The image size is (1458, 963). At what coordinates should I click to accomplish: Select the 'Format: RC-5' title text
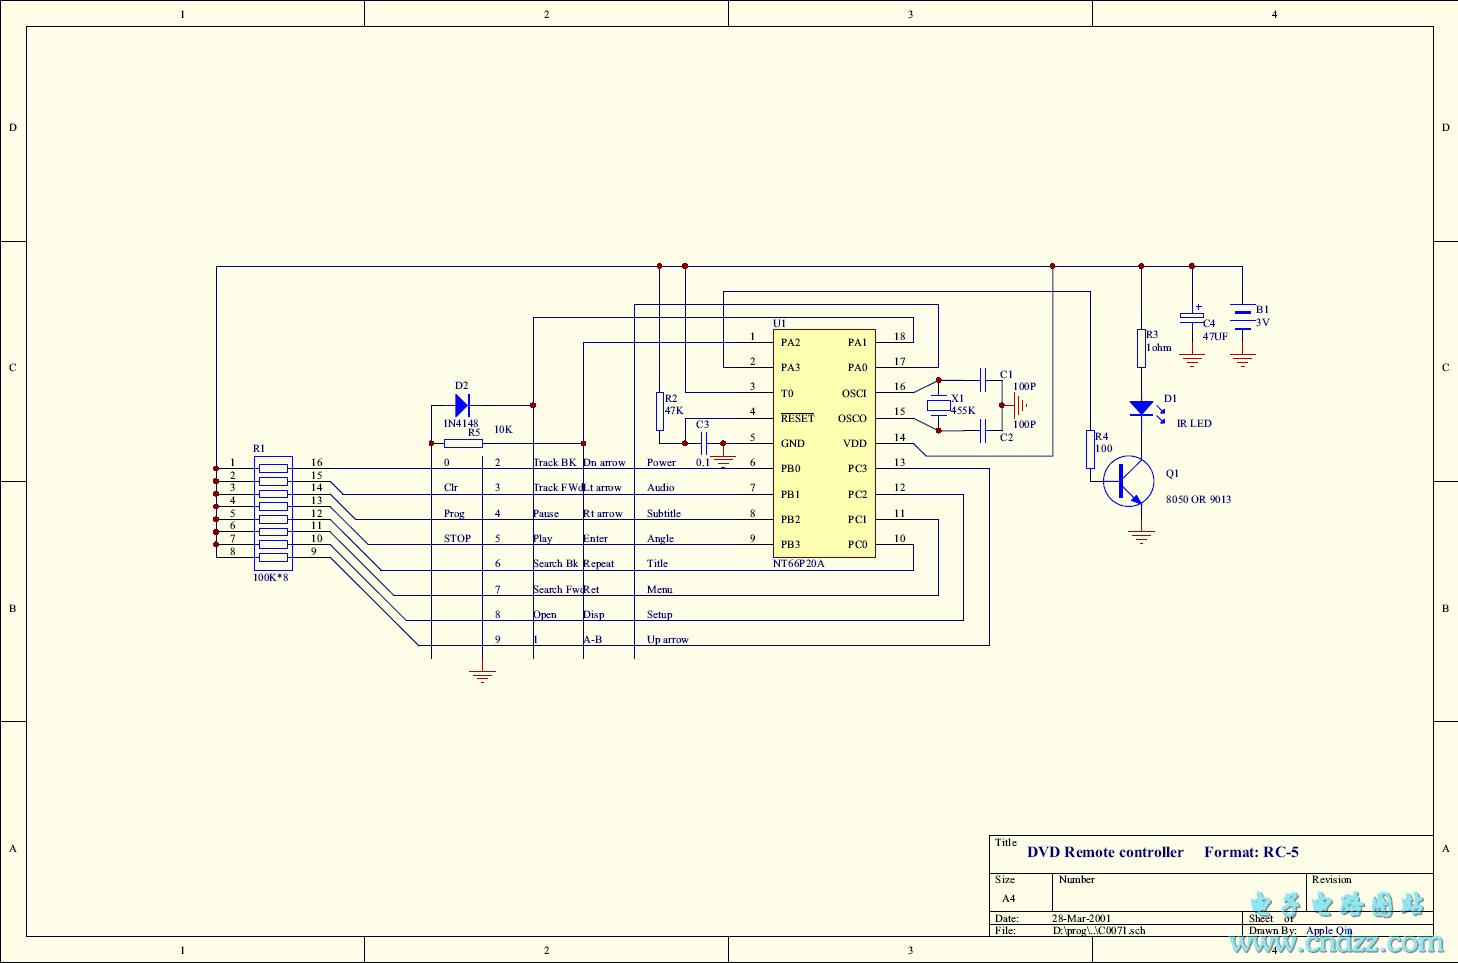pos(1251,852)
